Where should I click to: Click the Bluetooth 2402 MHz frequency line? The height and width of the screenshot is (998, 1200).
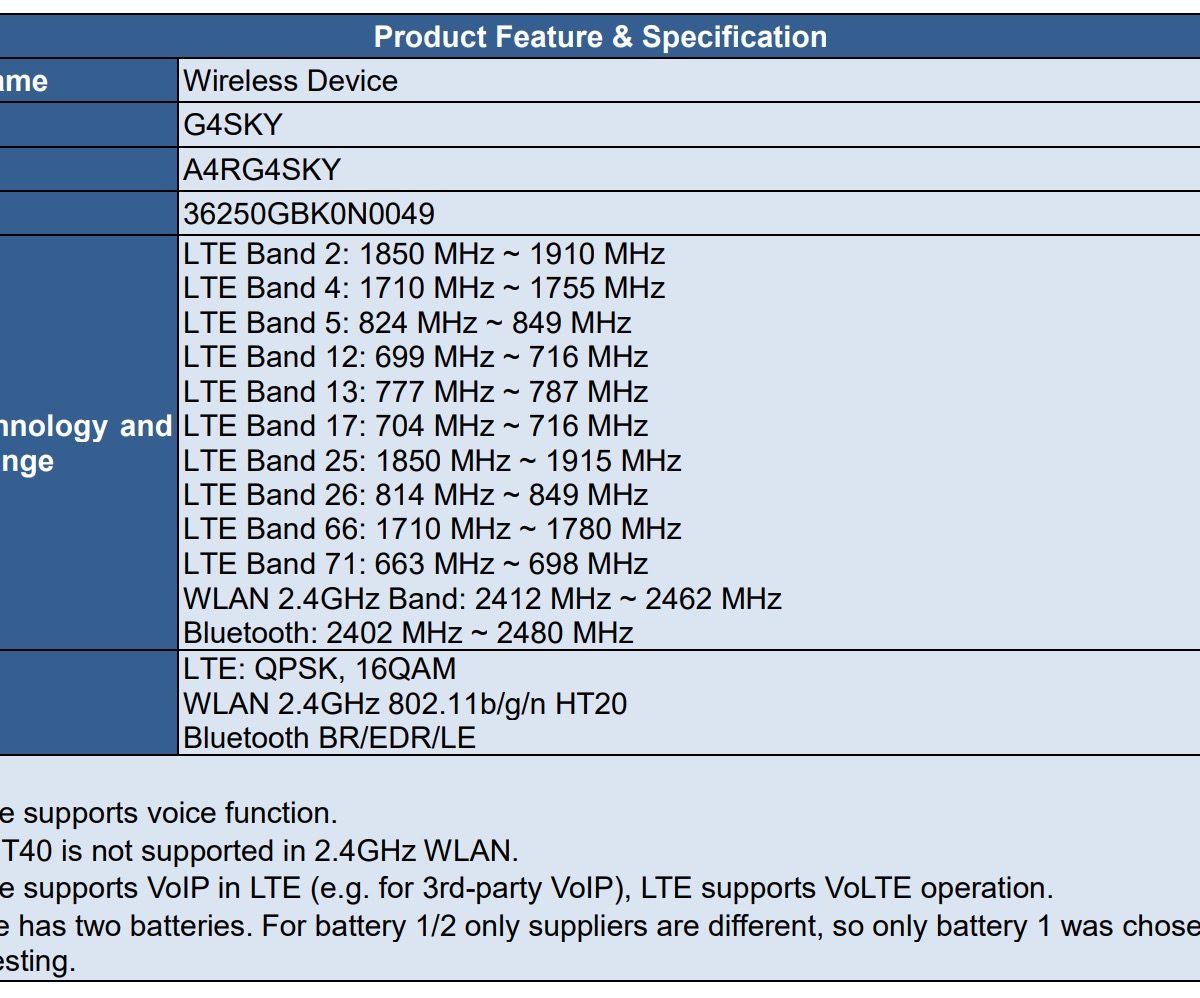click(x=408, y=633)
